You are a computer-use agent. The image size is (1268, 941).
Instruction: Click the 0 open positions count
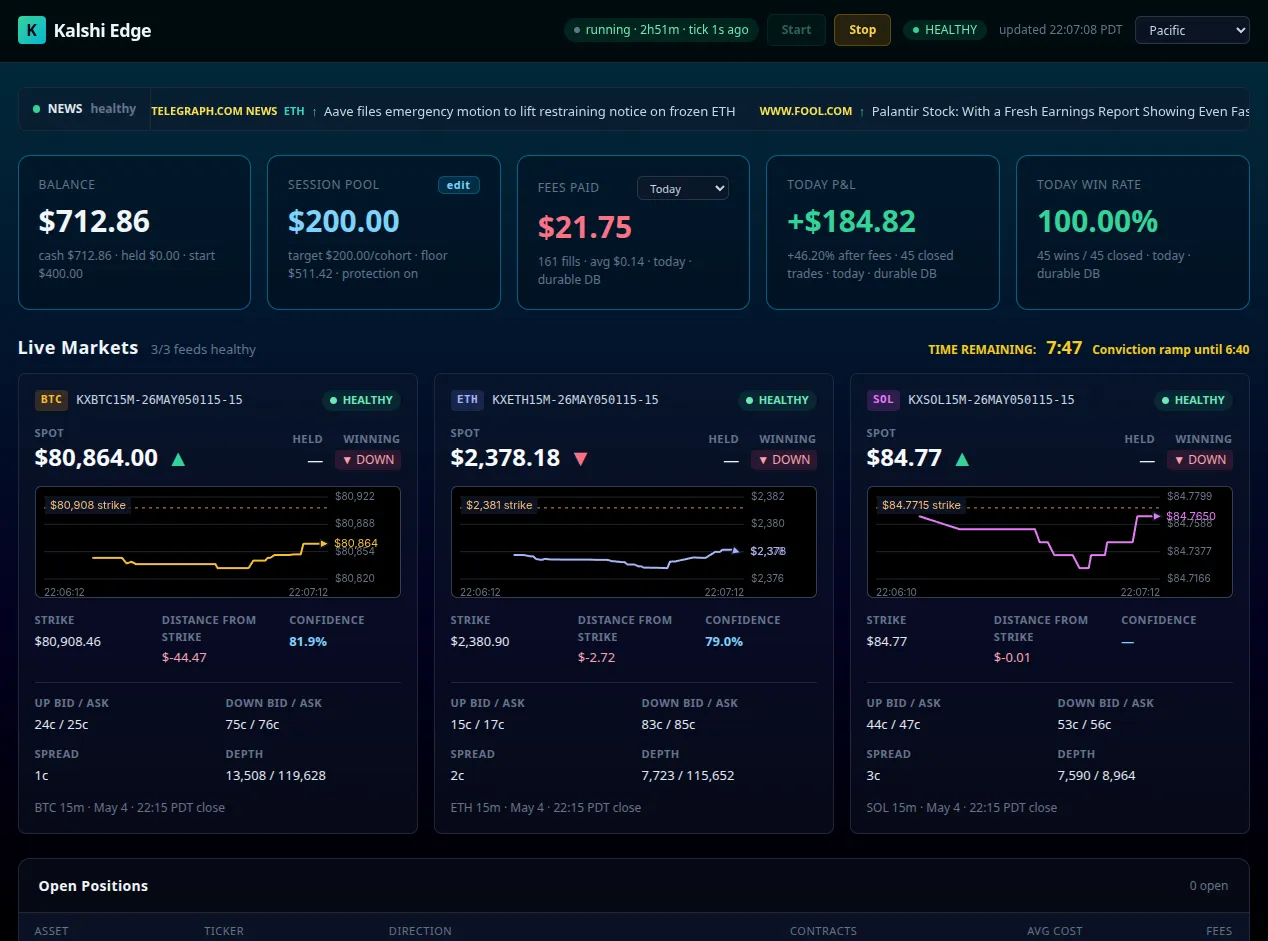click(1208, 886)
